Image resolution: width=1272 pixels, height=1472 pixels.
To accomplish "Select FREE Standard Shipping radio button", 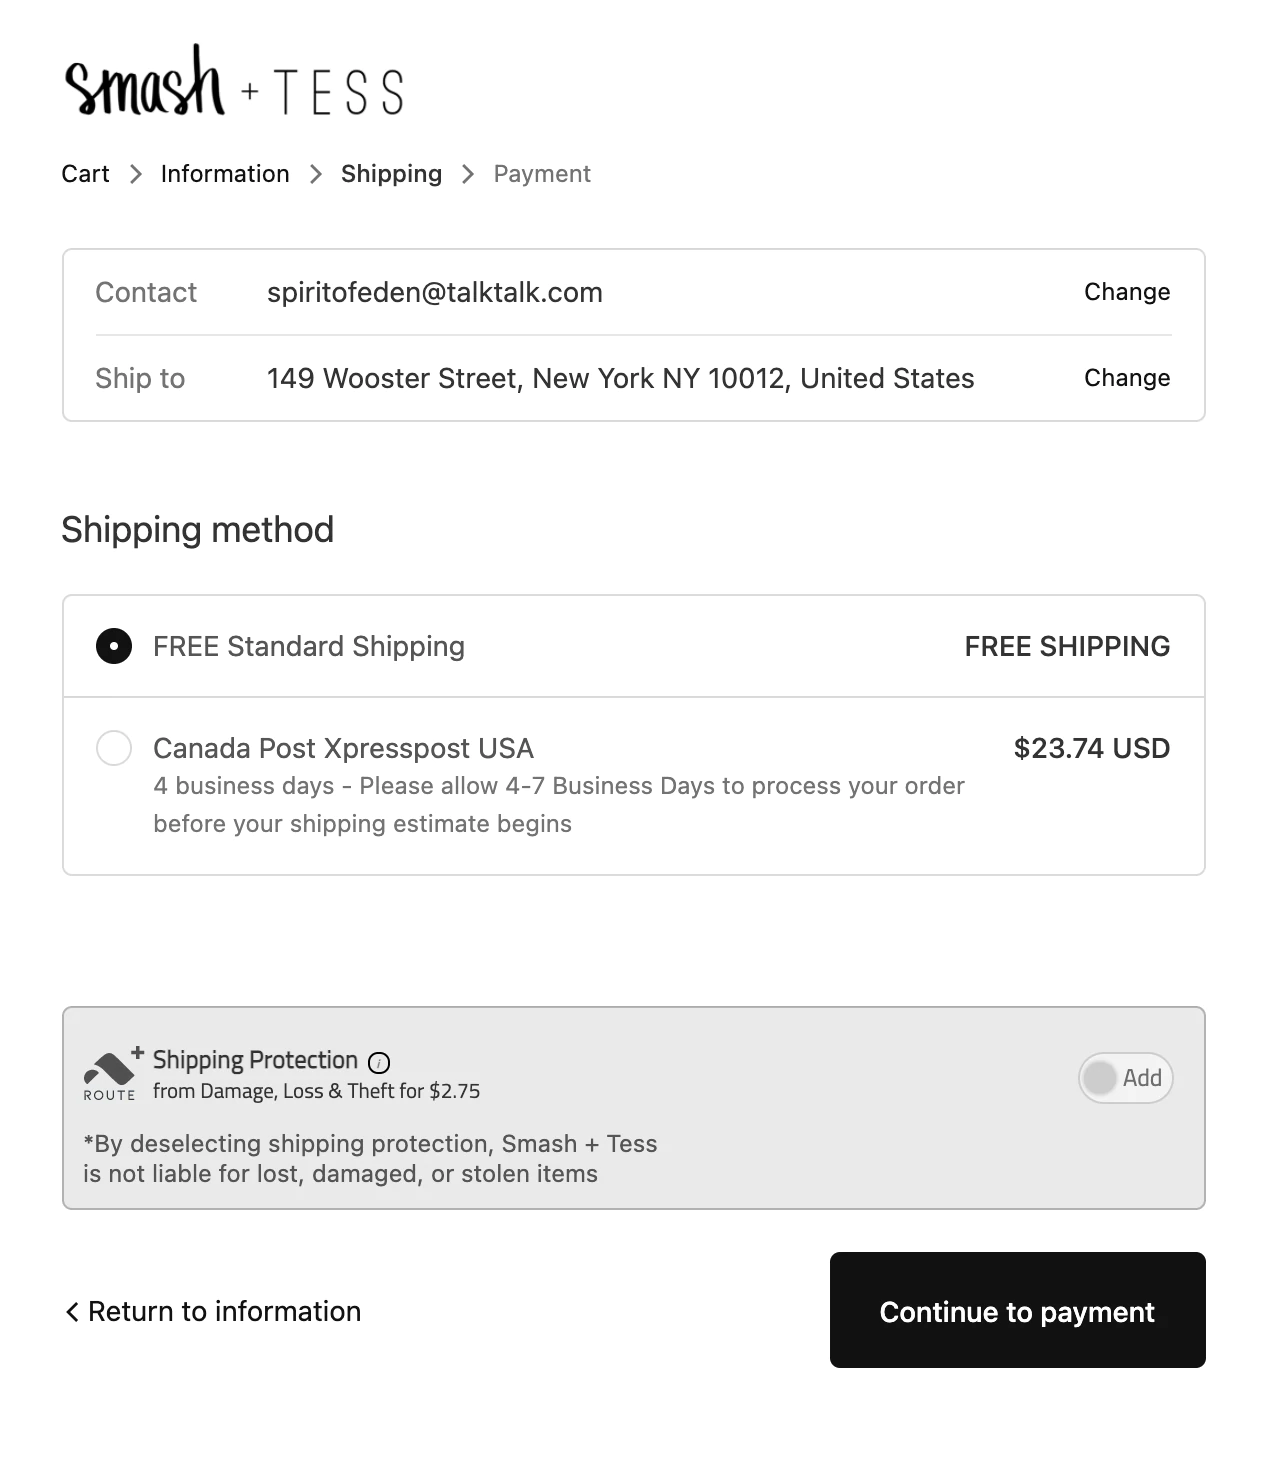I will [114, 646].
